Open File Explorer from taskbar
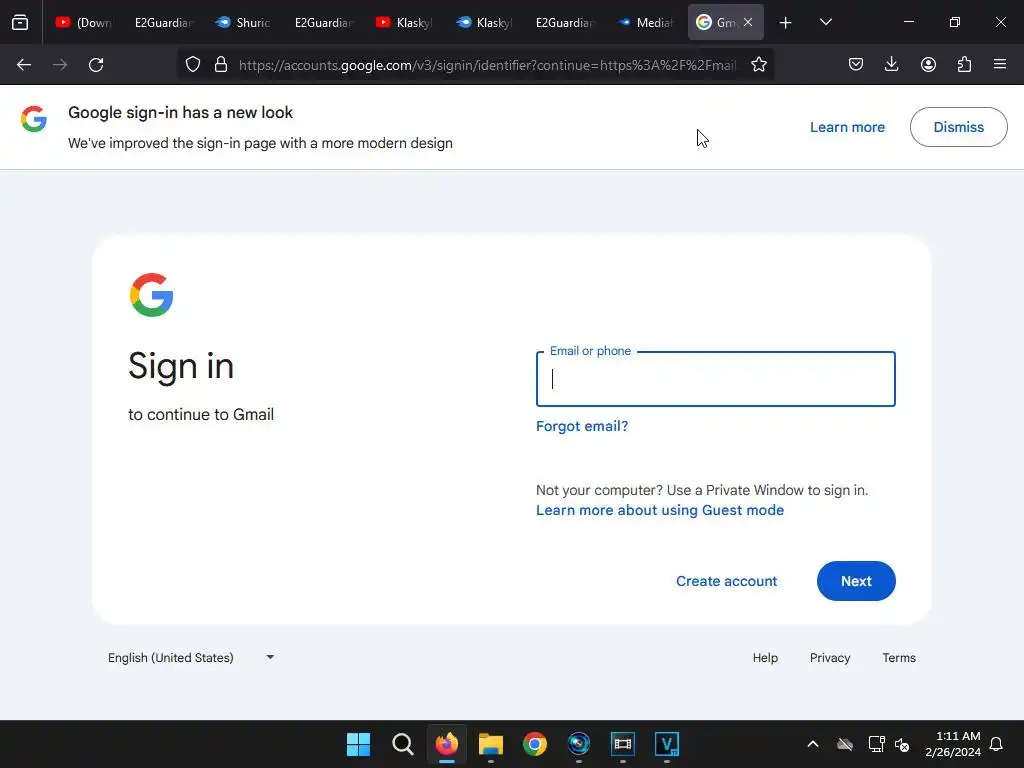 [490, 744]
